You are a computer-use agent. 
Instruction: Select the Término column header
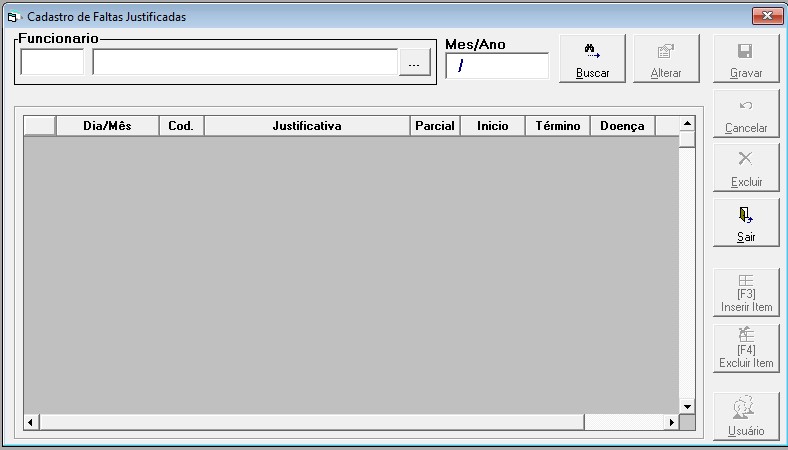click(x=558, y=126)
